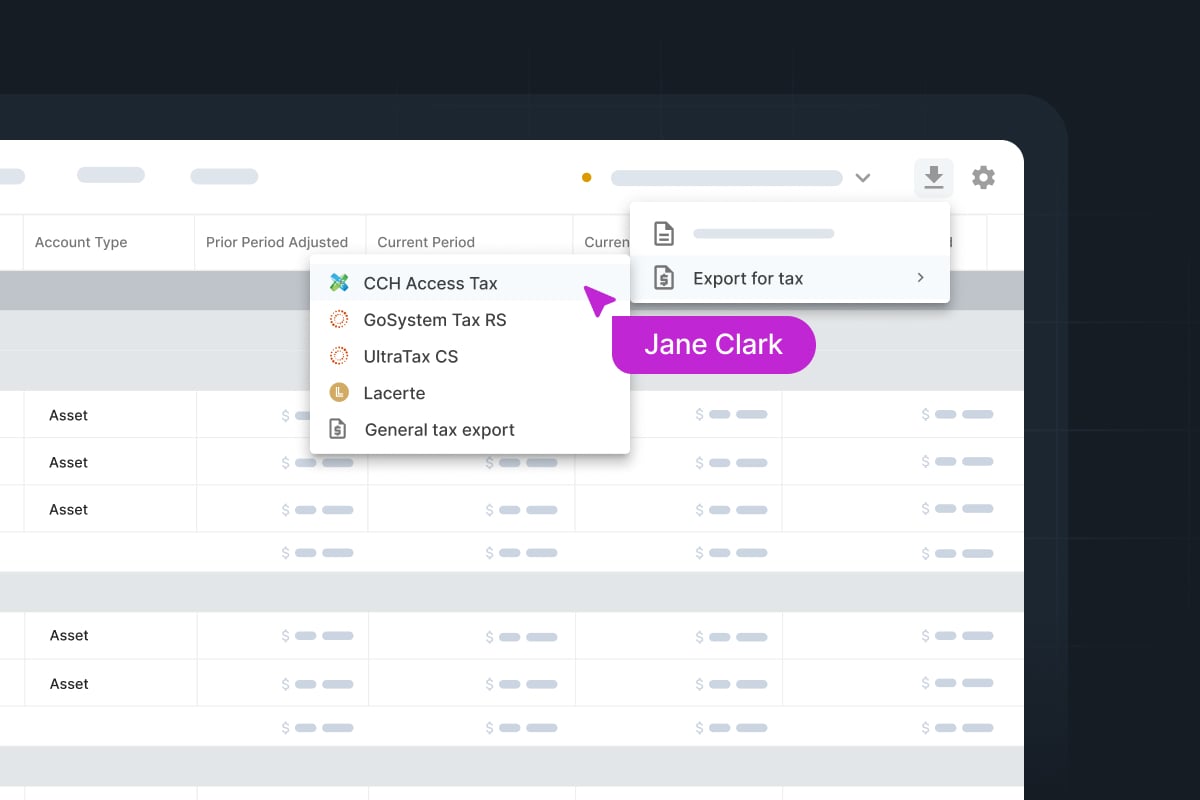Click the Export for tax dollar-document icon
Screen dimensions: 1200x800
coord(664,278)
